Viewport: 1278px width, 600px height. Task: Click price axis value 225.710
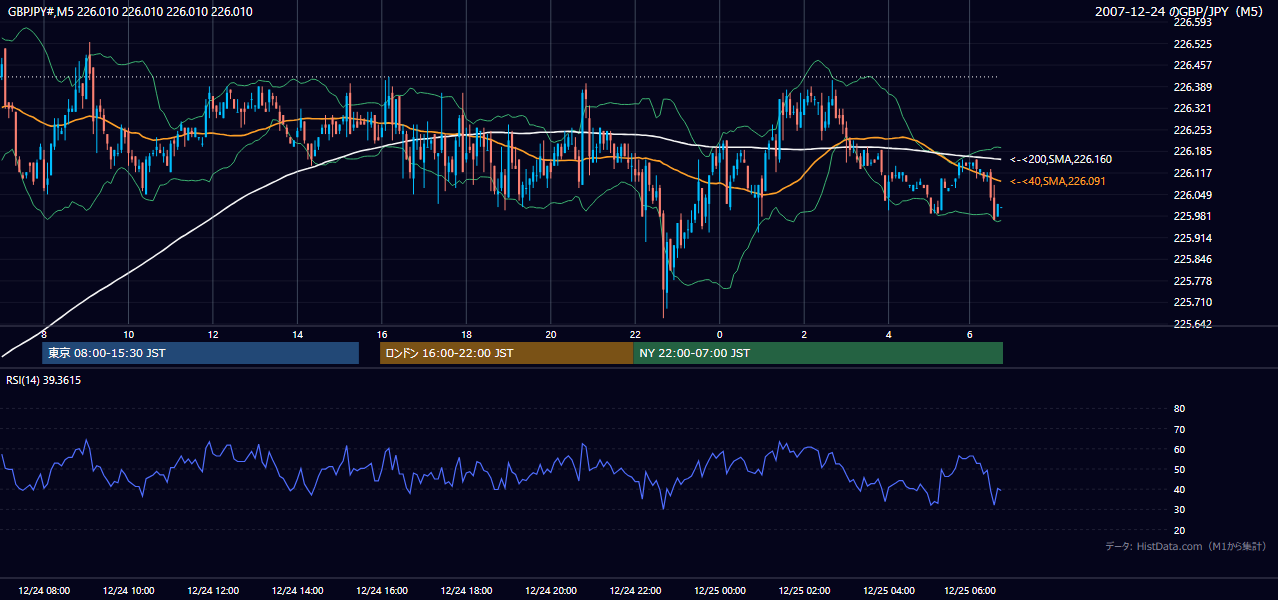point(1192,302)
